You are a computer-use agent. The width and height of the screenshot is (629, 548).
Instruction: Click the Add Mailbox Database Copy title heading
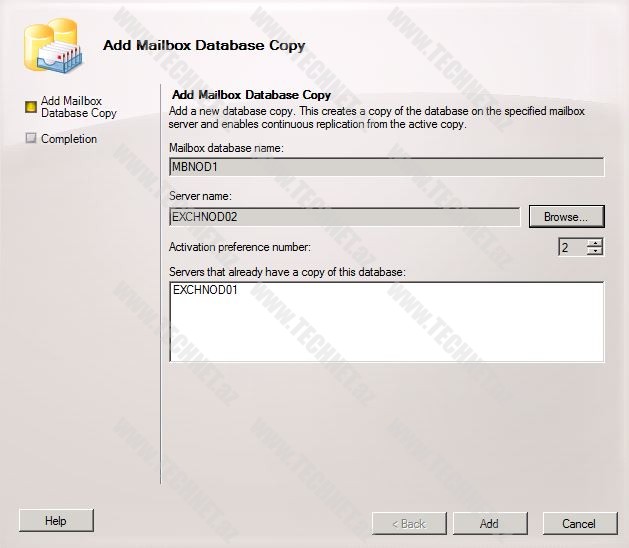coord(204,45)
